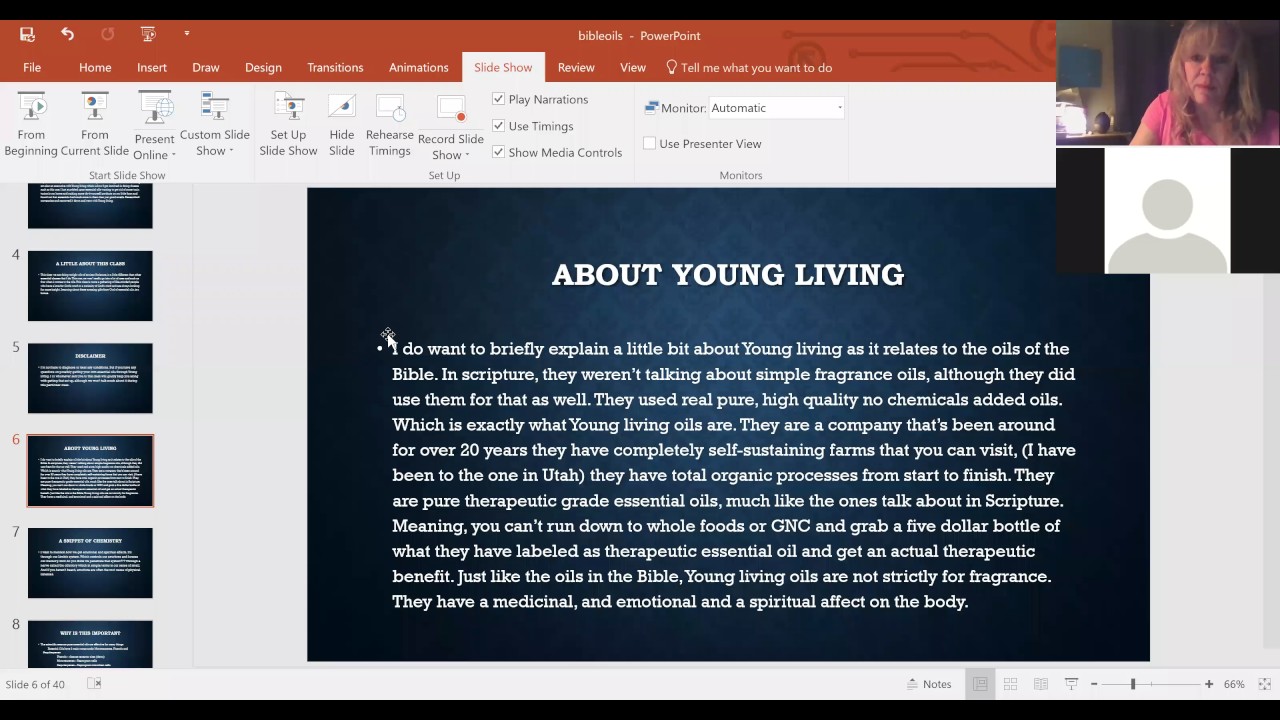
Task: Undo the last action
Action: point(67,34)
